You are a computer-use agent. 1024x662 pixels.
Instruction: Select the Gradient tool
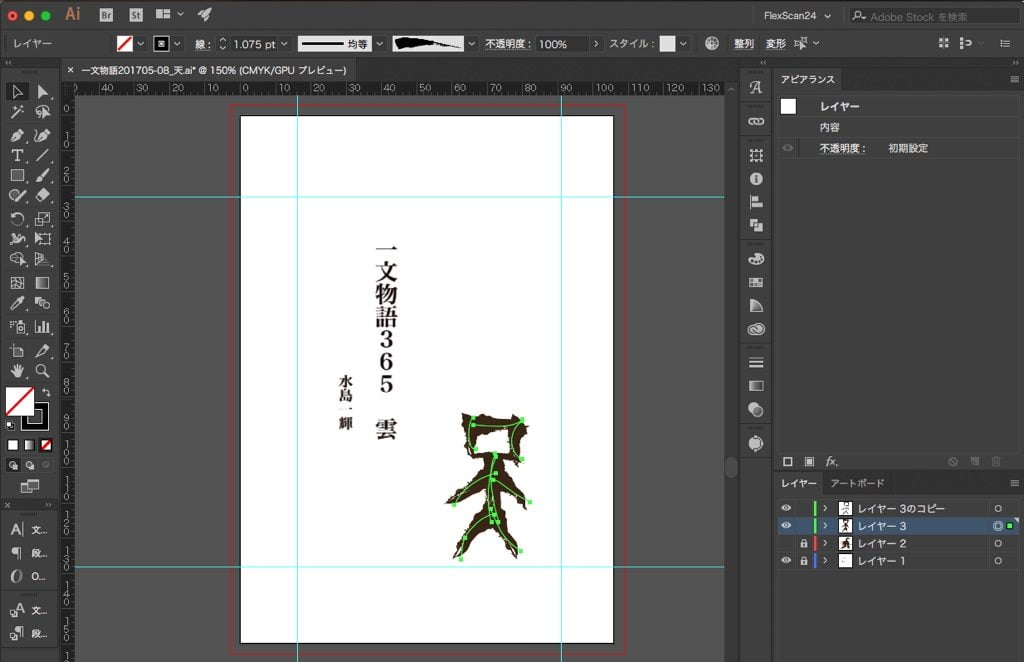42,283
